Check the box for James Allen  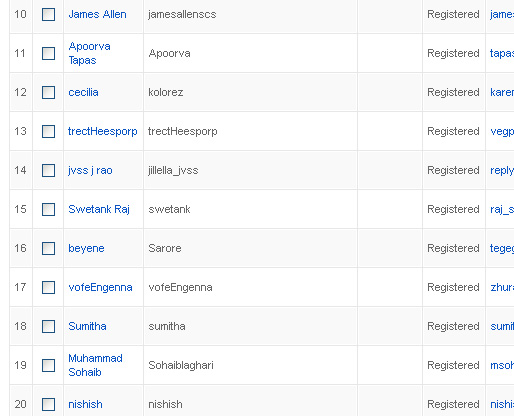pyautogui.click(x=48, y=14)
